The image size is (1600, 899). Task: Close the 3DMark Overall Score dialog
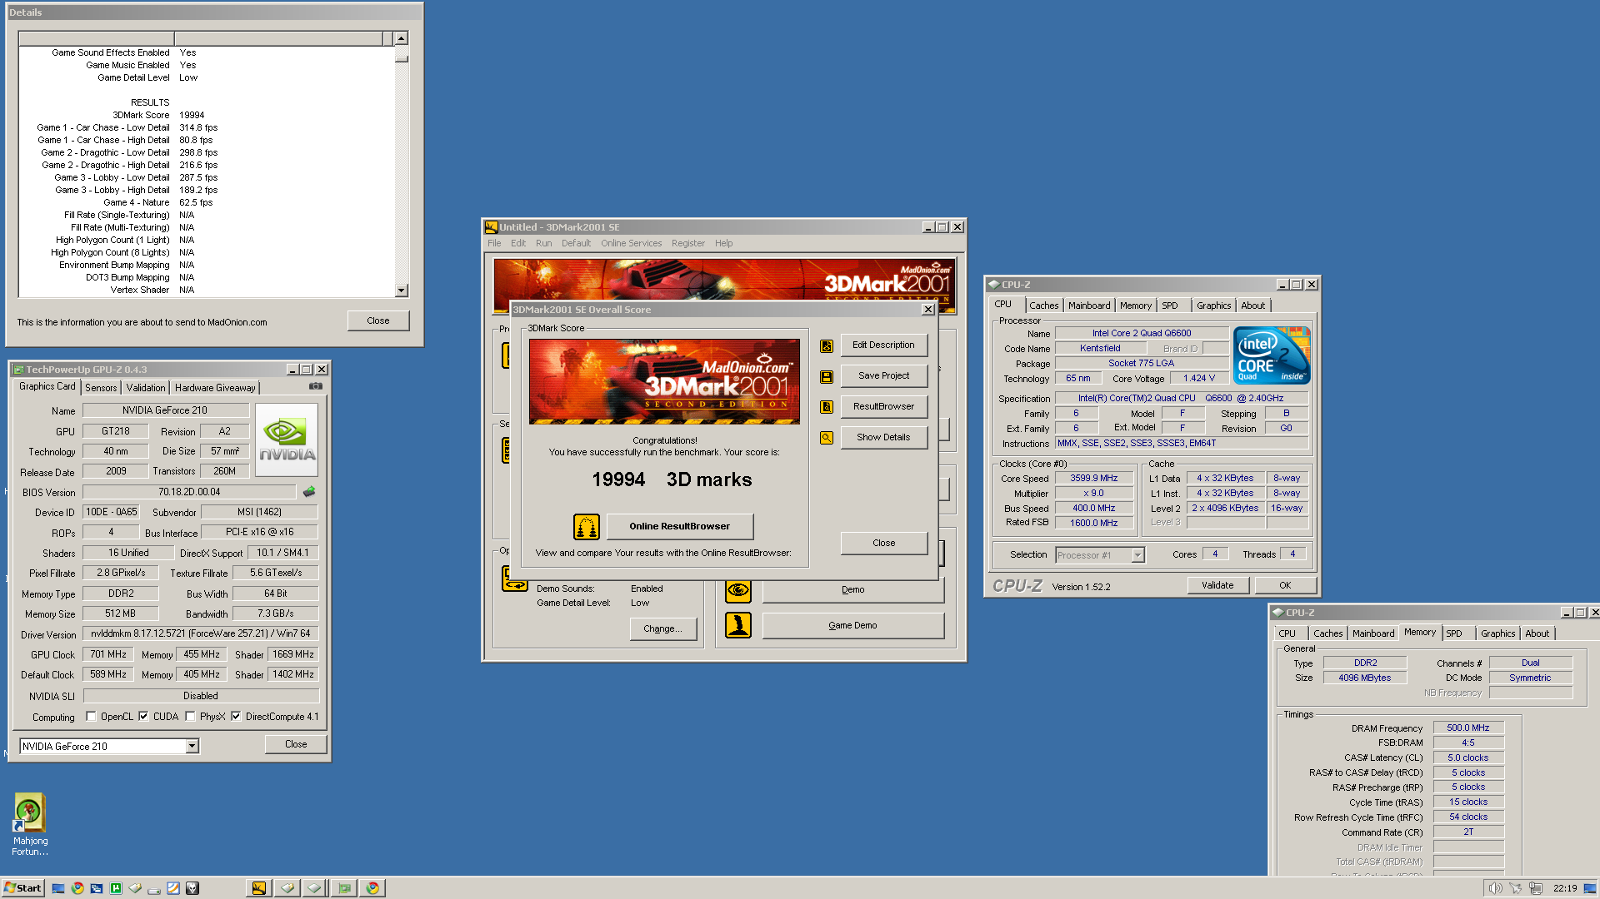point(884,543)
